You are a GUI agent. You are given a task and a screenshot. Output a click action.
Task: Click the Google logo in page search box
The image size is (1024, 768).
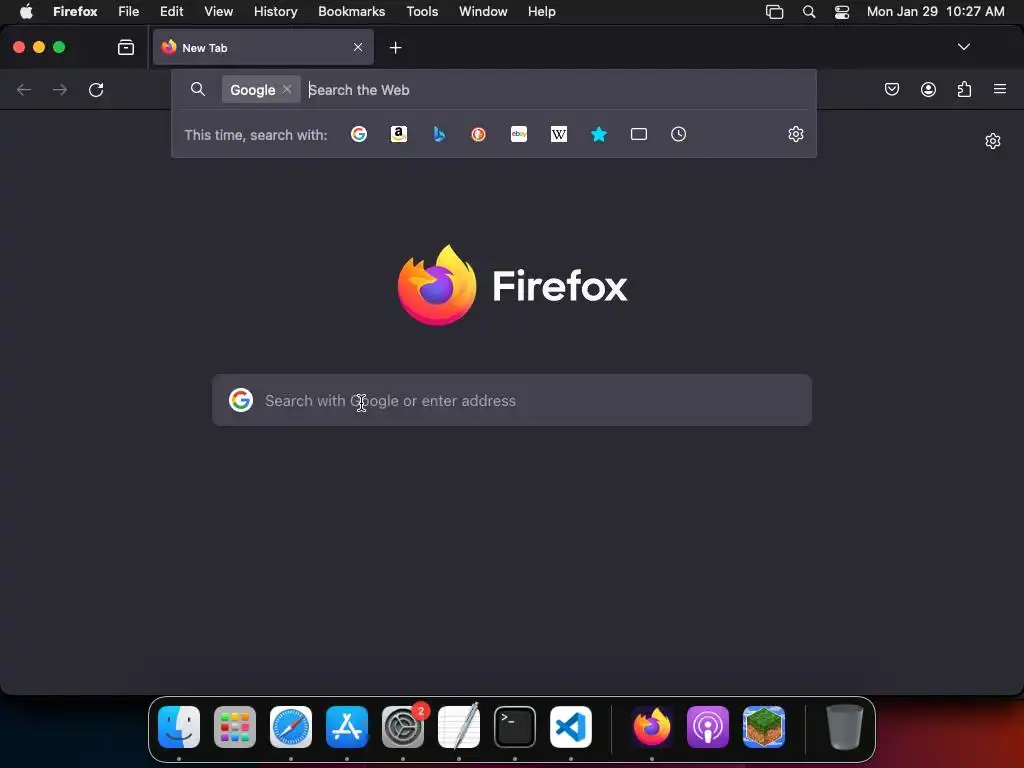click(x=241, y=400)
